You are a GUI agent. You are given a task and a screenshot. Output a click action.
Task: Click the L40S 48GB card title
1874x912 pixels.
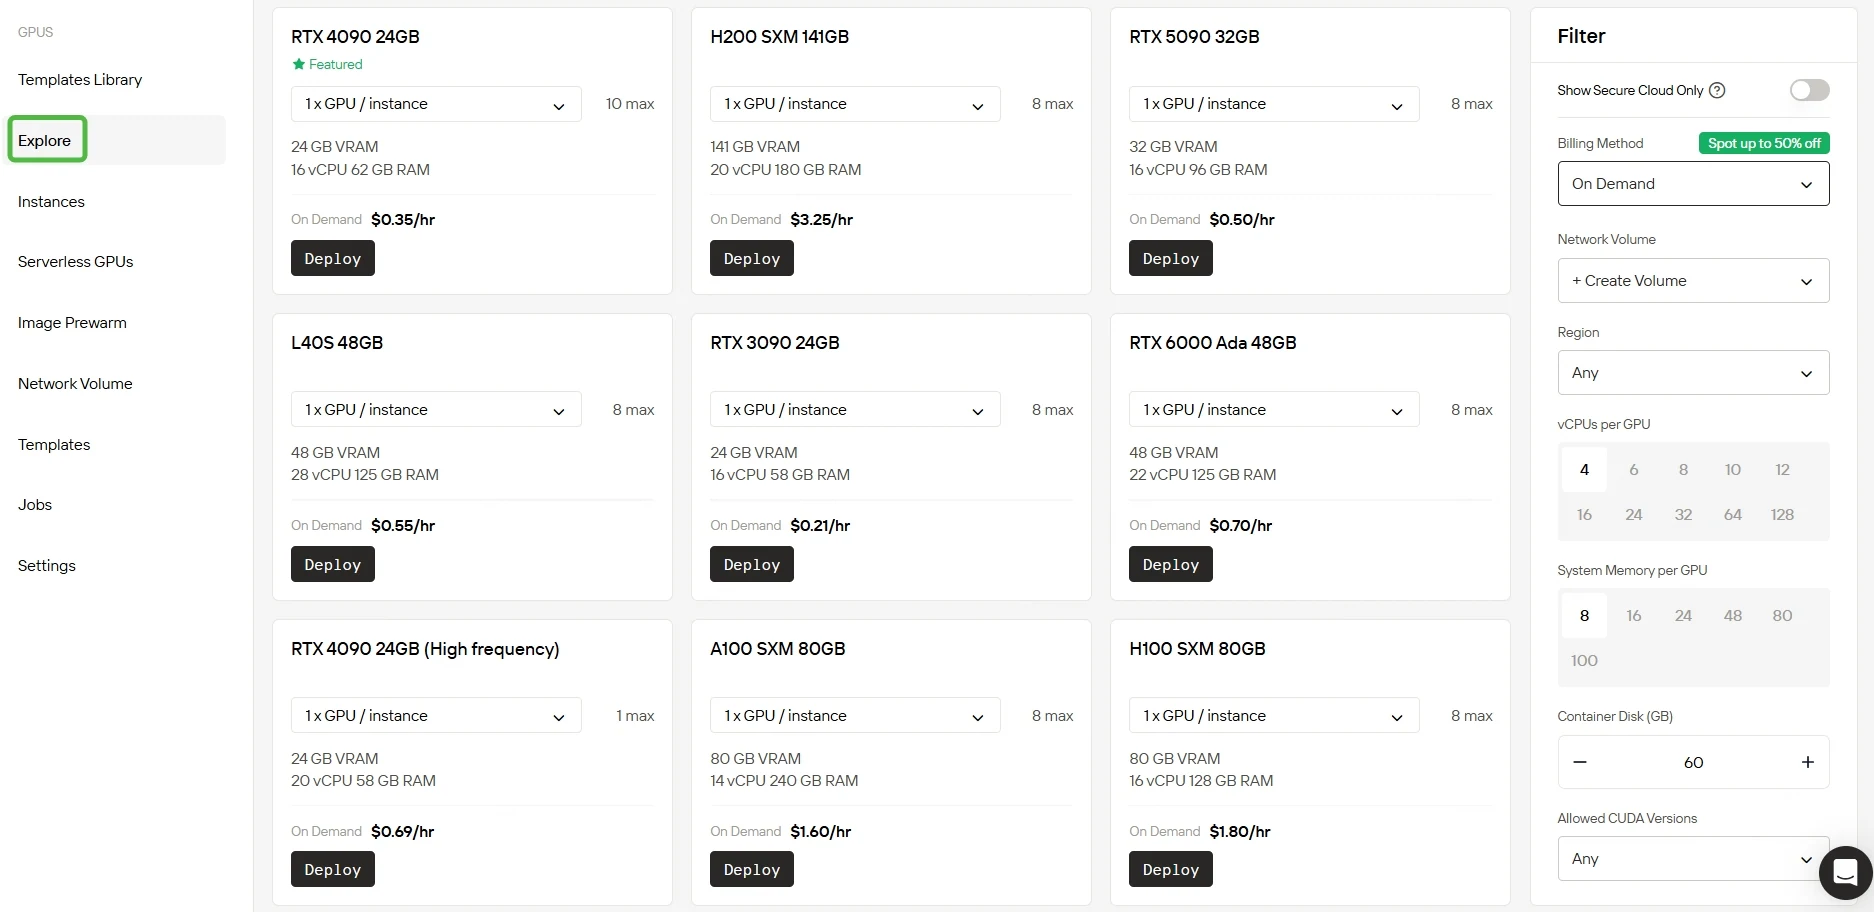pyautogui.click(x=337, y=343)
